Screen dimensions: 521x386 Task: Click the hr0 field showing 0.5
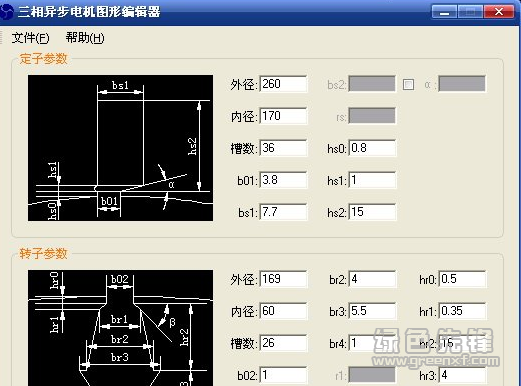[x=462, y=279]
